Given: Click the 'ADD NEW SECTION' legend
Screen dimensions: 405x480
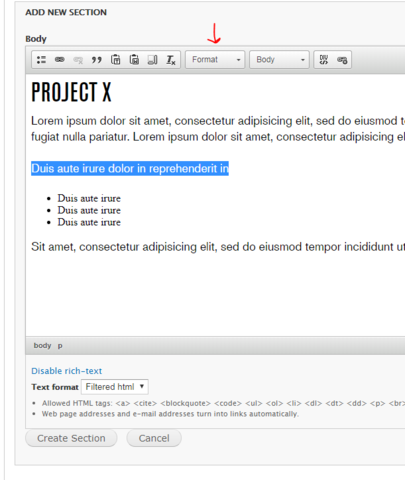Looking at the screenshot, I should pyautogui.click(x=66, y=12).
